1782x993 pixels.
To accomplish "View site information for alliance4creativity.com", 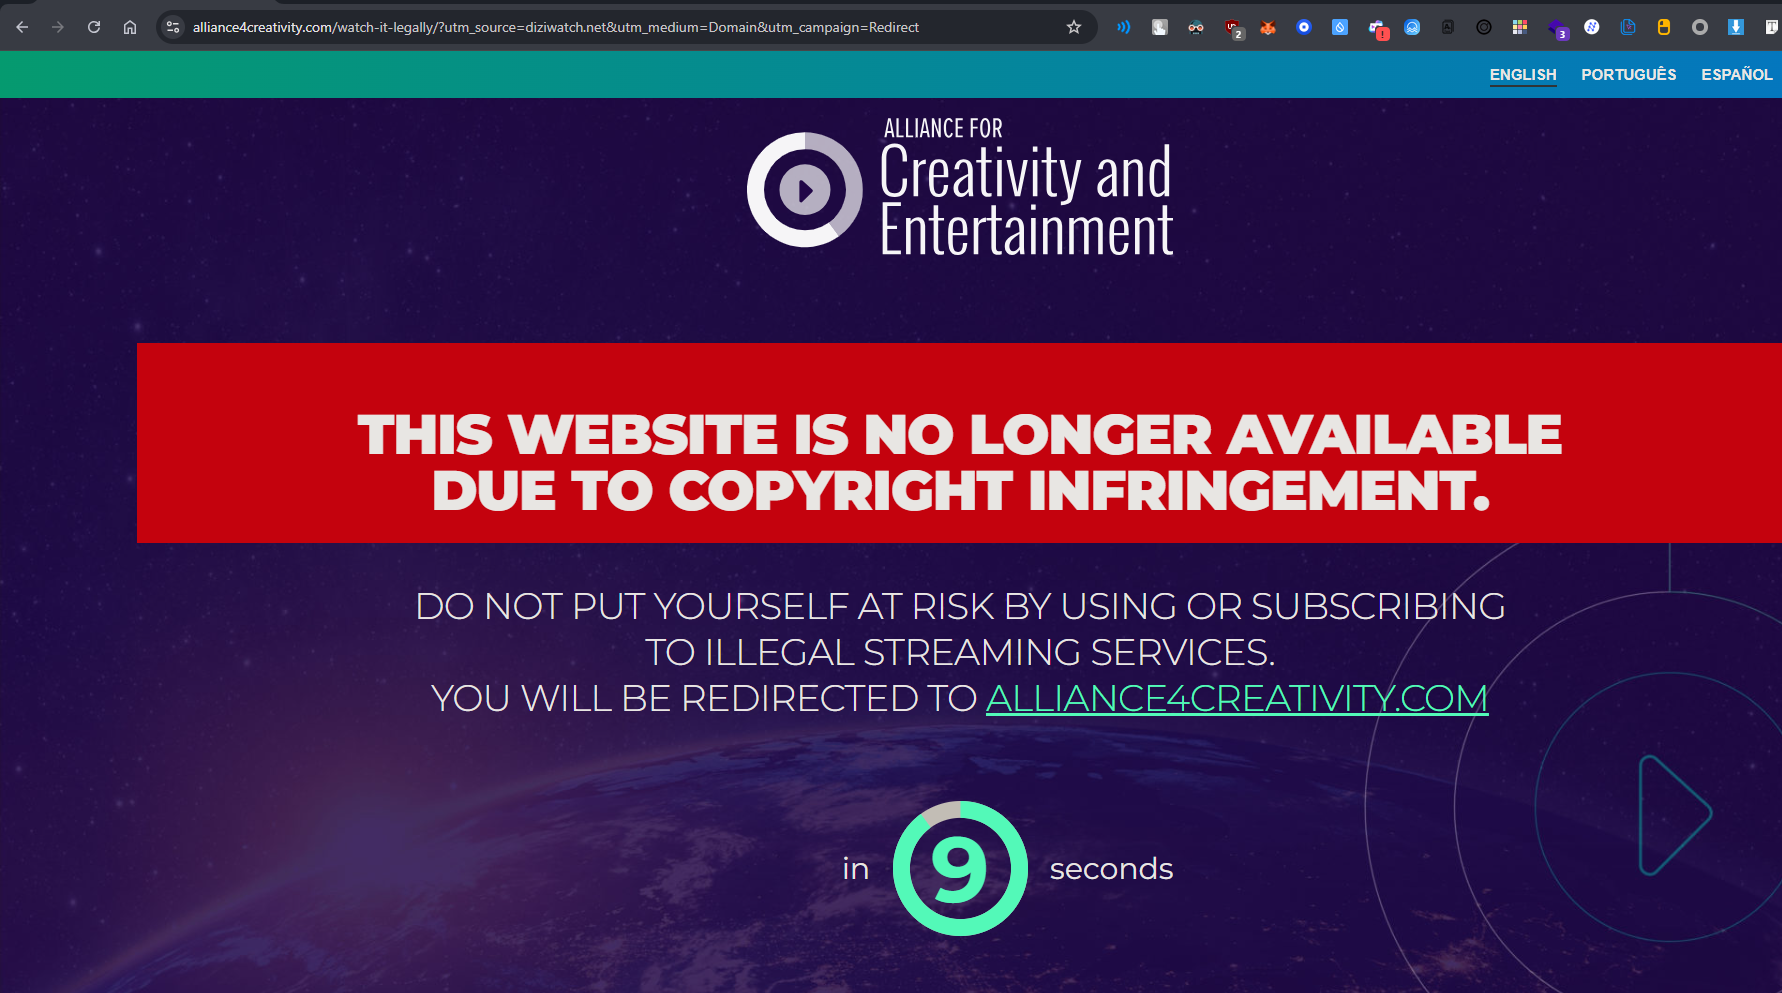I will tap(173, 27).
